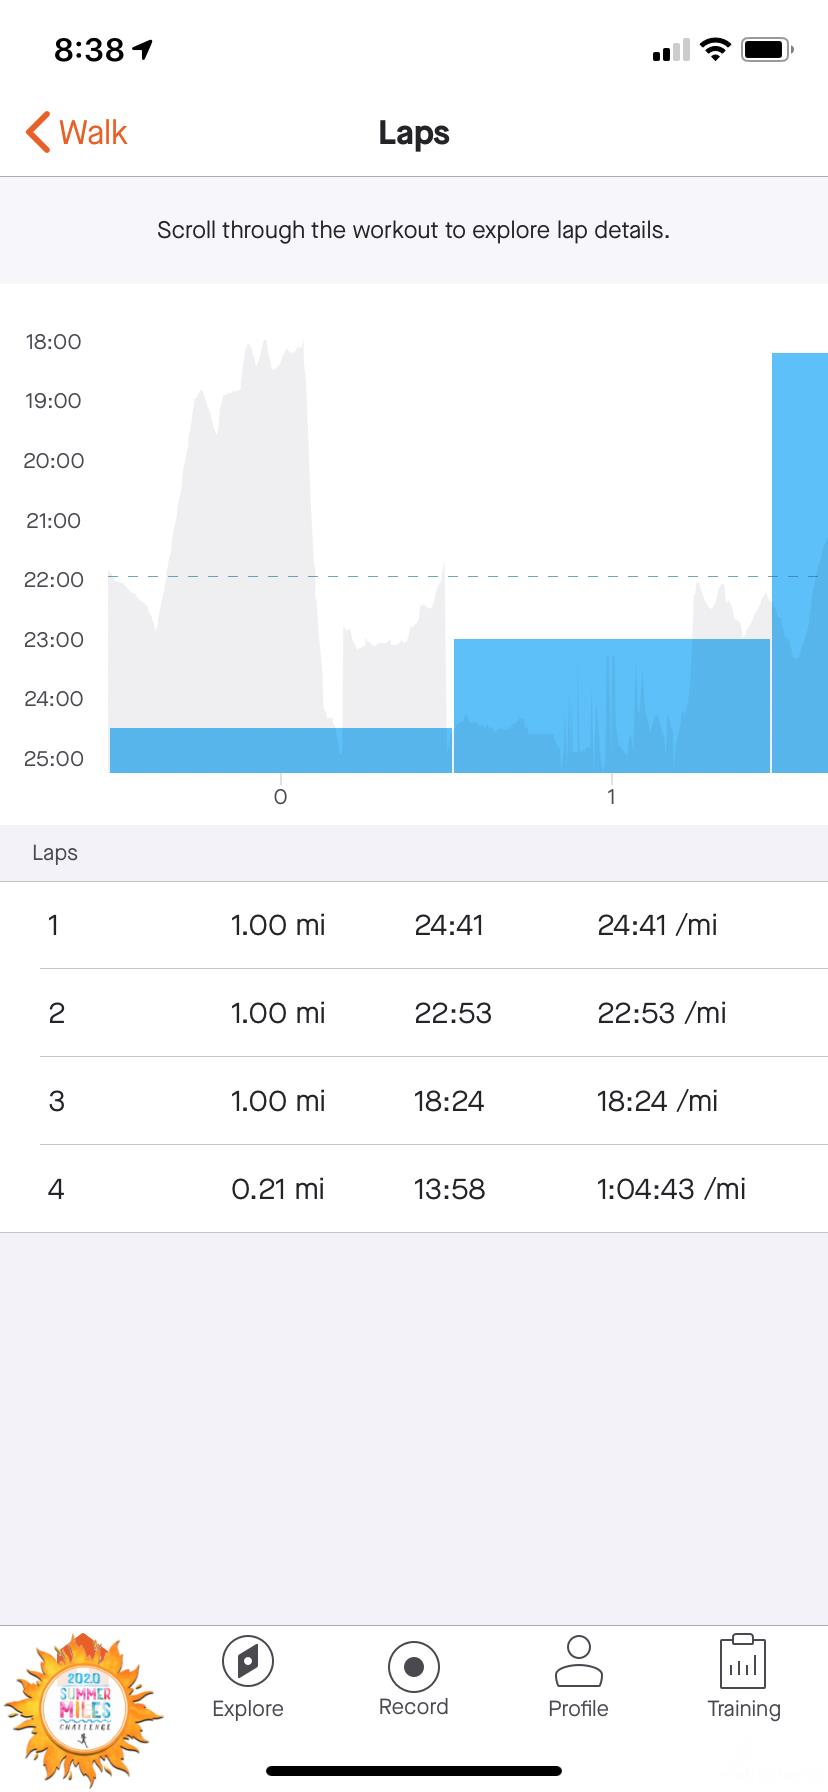The width and height of the screenshot is (828, 1792).
Task: Tap the Explore compass icon
Action: pos(248,1663)
